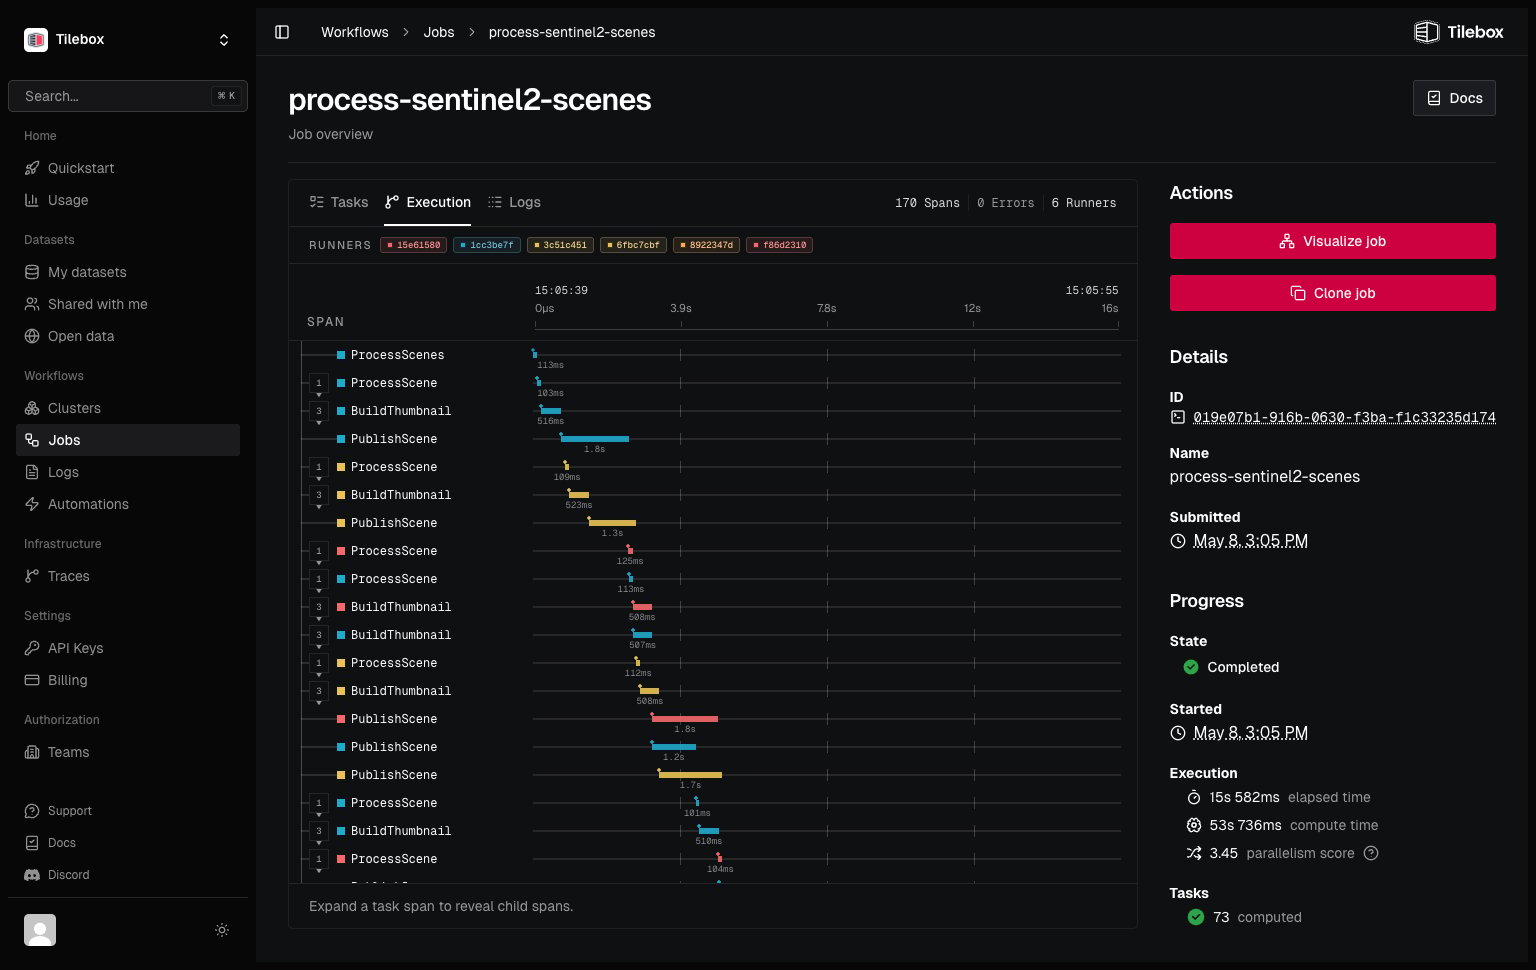
Task: Click the terminal icon beside job ID
Action: 1178,417
